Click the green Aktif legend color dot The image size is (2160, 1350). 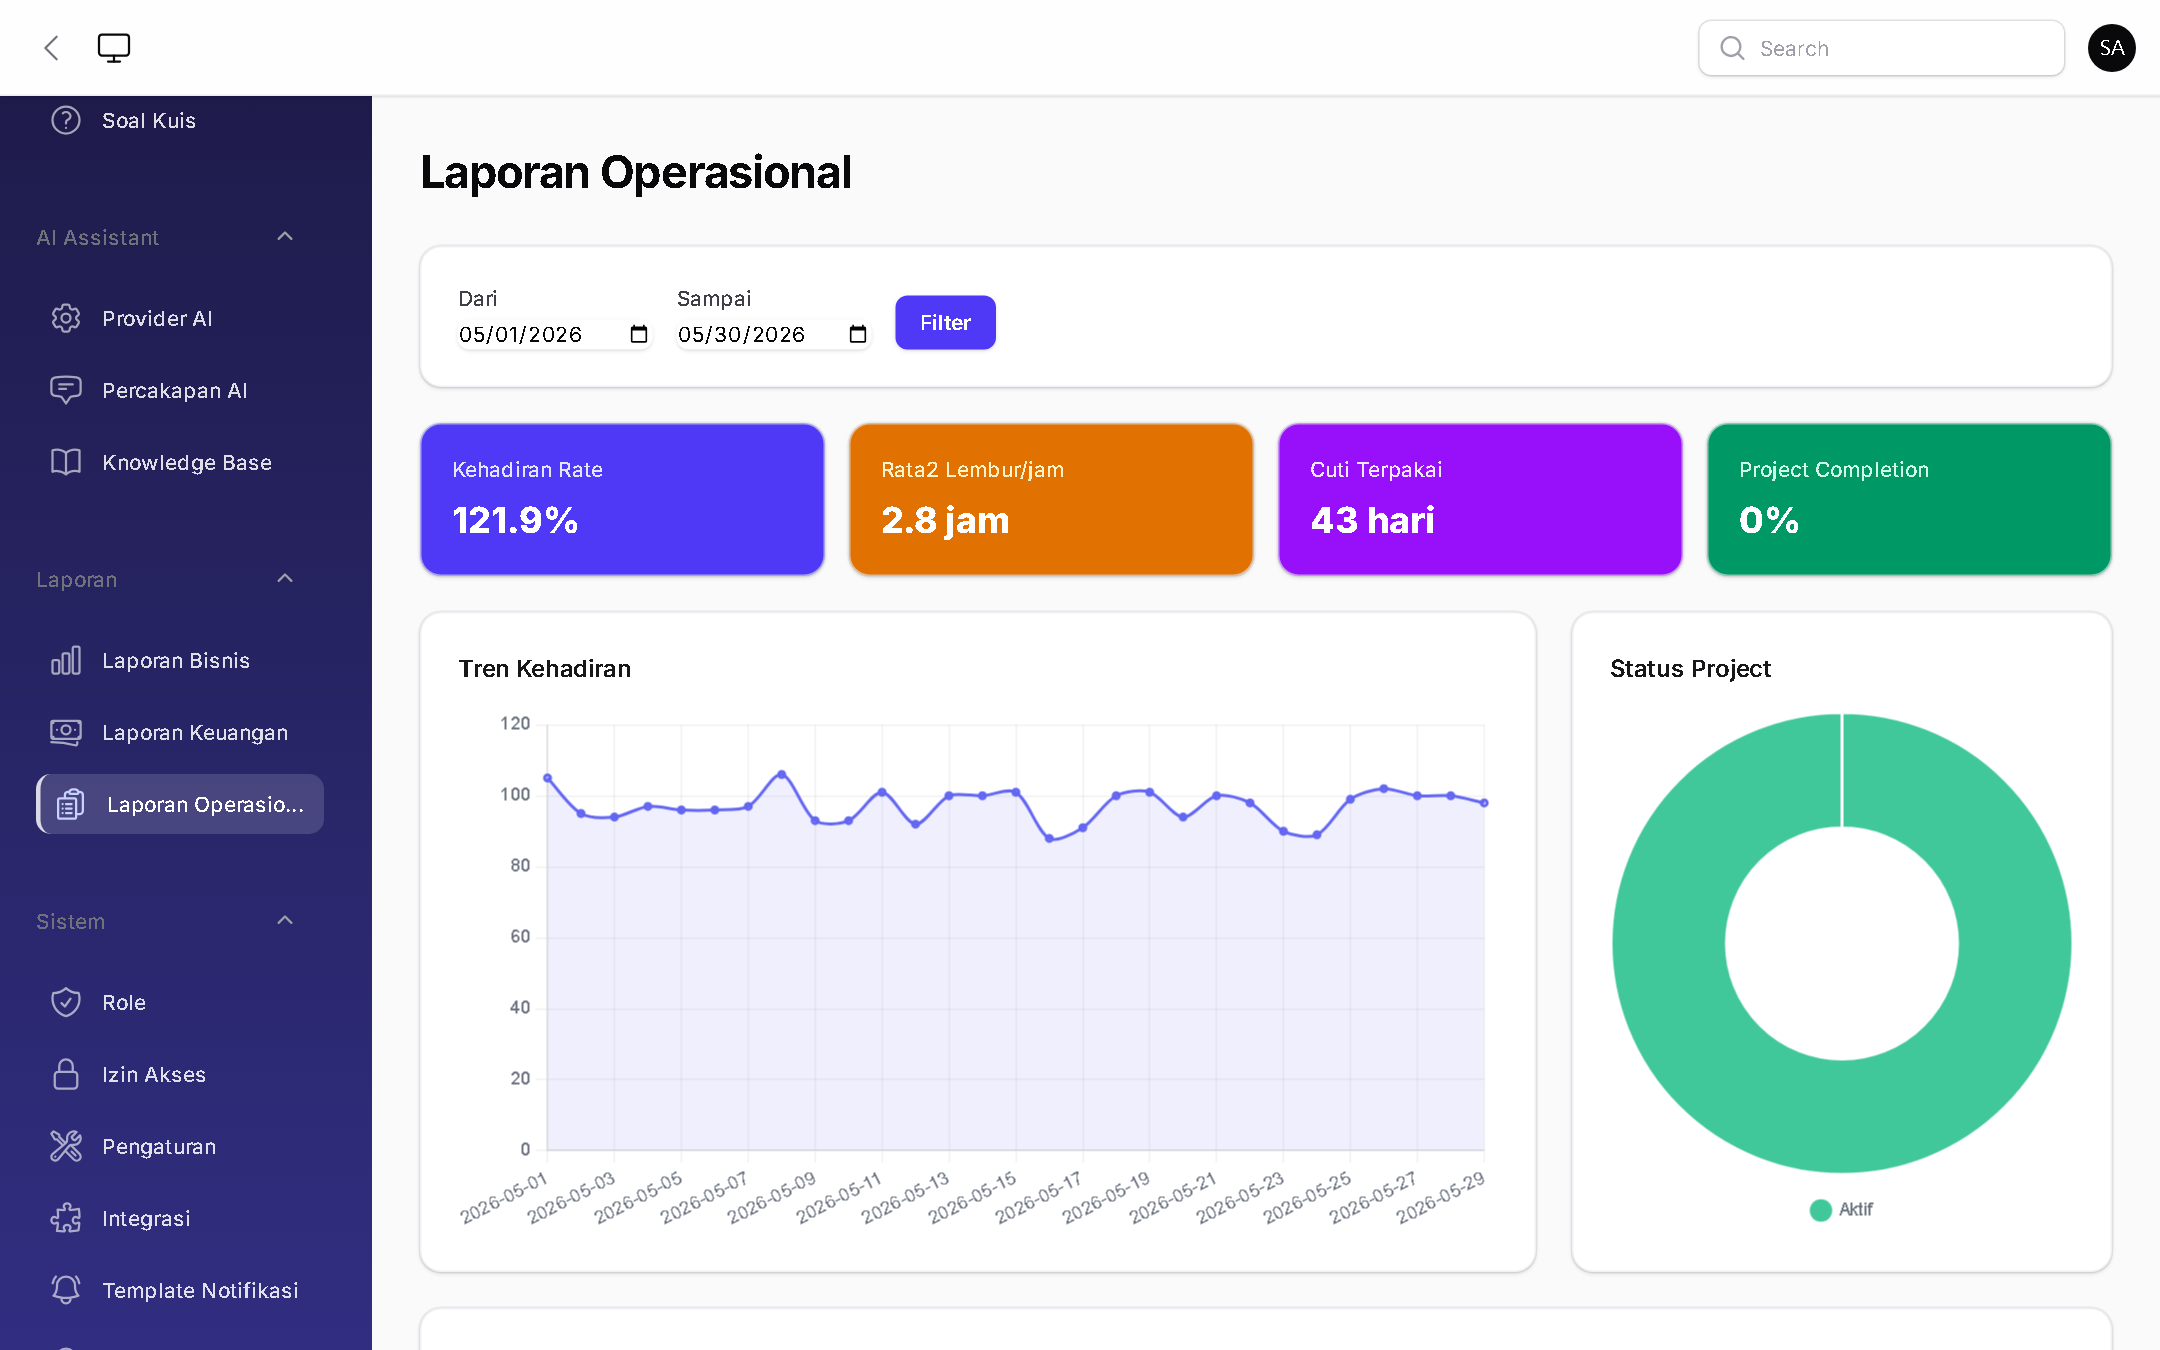pyautogui.click(x=1820, y=1209)
